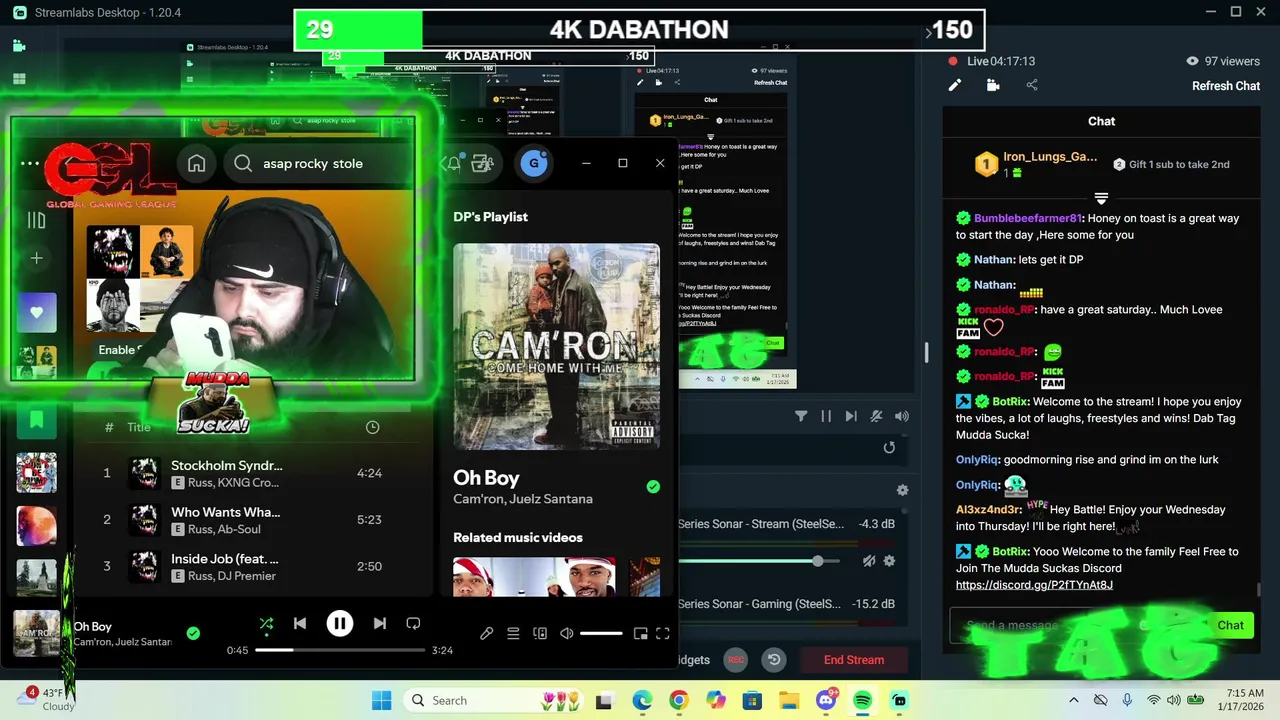The image size is (1280, 720).
Task: Open Spotify from taskbar
Action: 862,701
